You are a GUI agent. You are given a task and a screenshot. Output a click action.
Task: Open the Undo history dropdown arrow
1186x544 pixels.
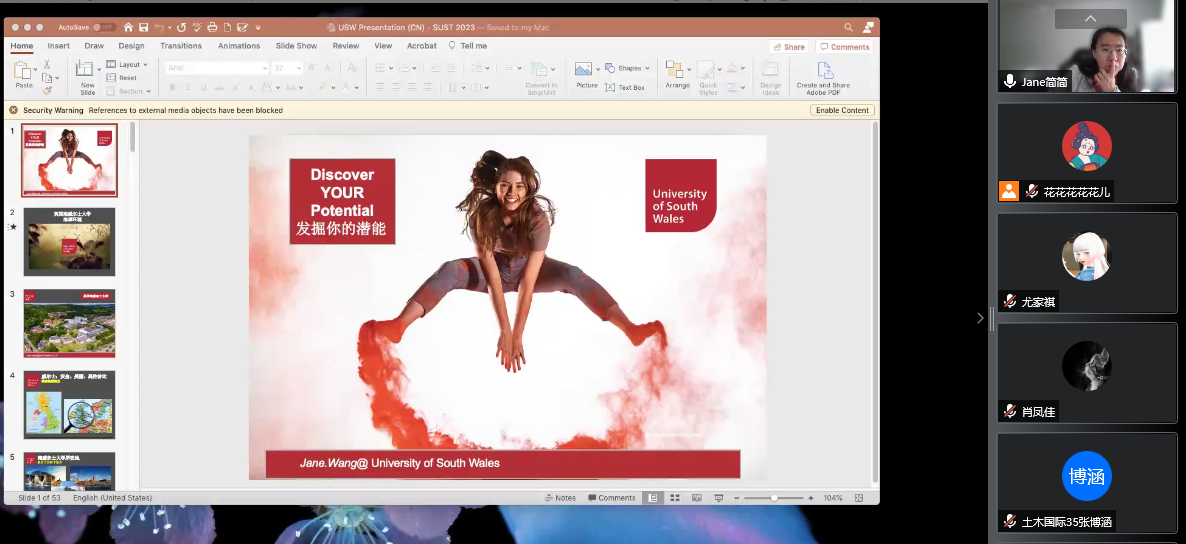[x=169, y=27]
